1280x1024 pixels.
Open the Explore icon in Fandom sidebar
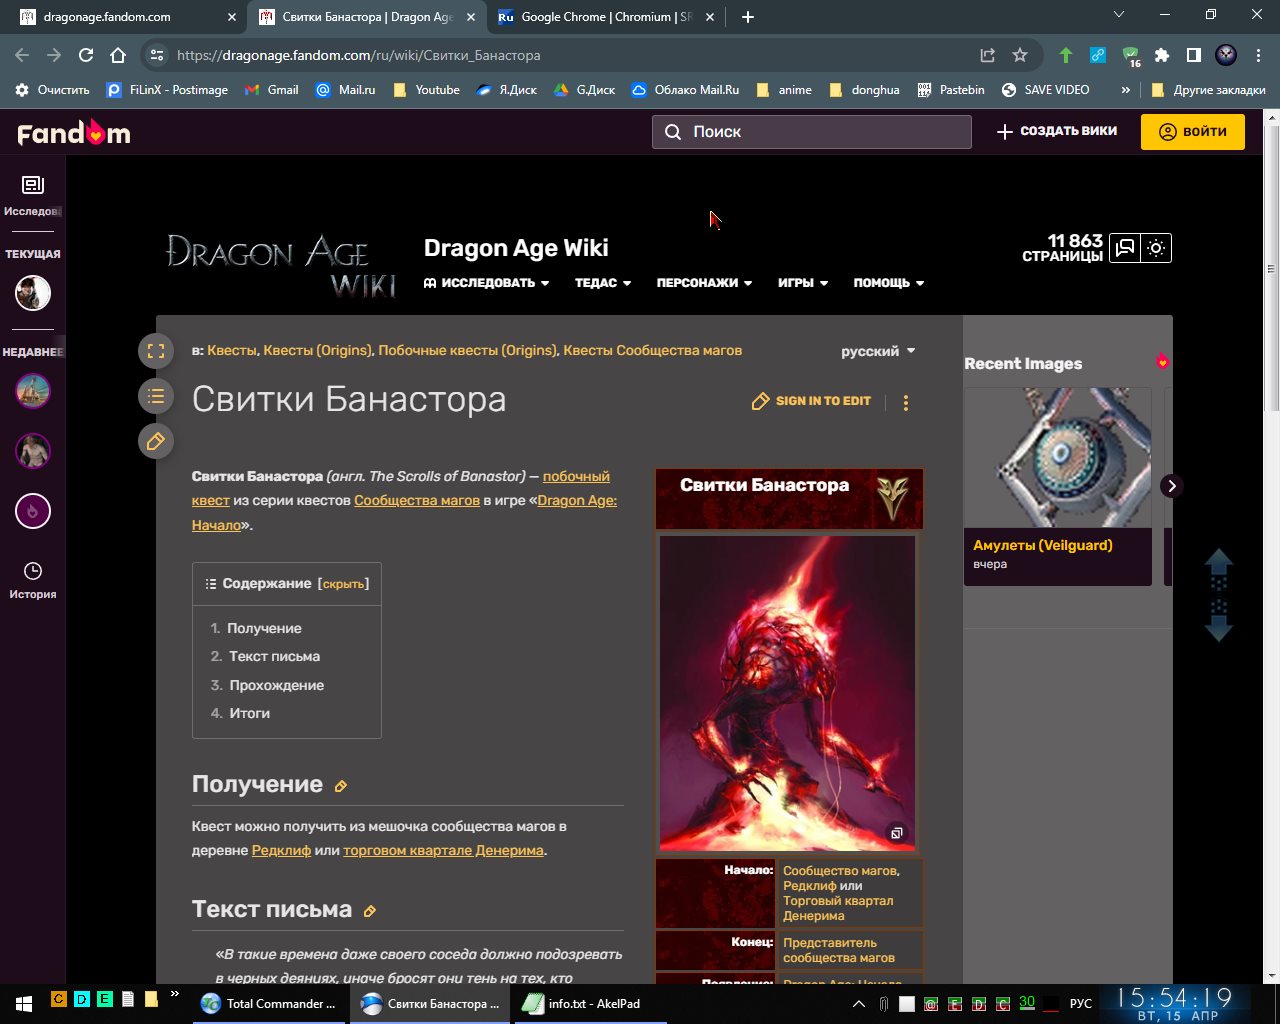click(x=33, y=185)
